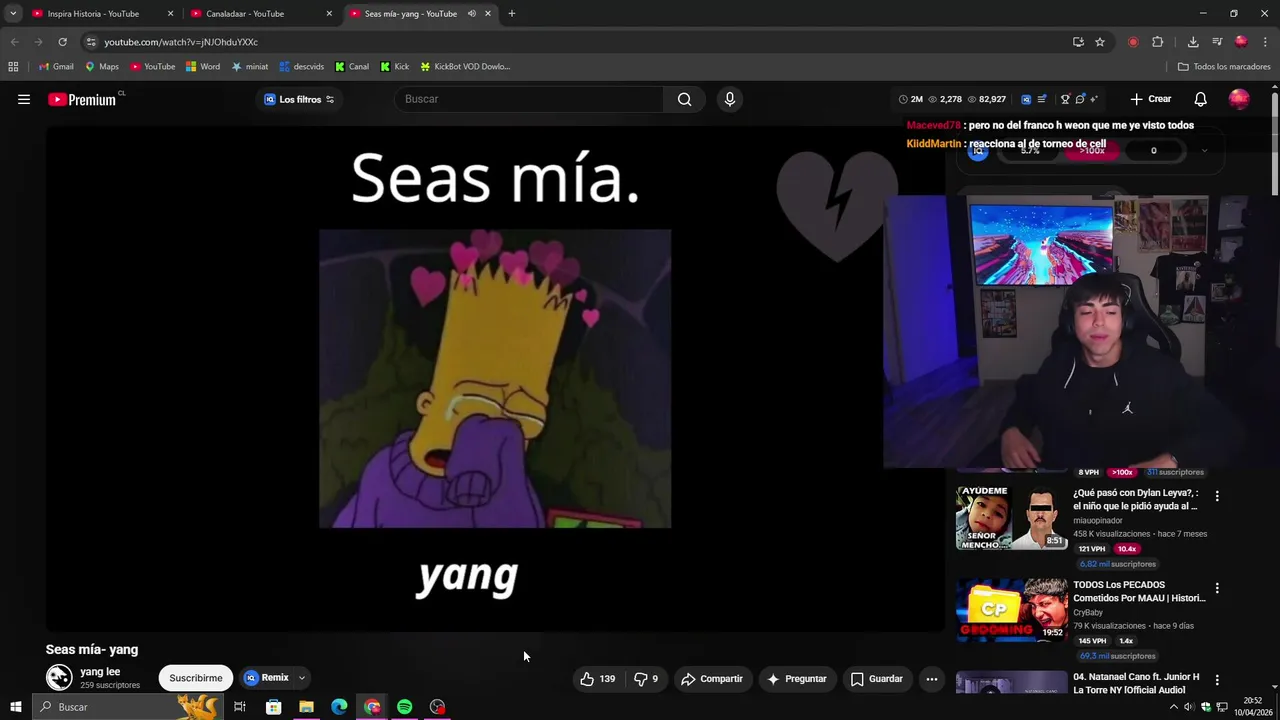Open Chrome profile avatar in toolbar
The height and width of the screenshot is (720, 1280).
click(1241, 42)
